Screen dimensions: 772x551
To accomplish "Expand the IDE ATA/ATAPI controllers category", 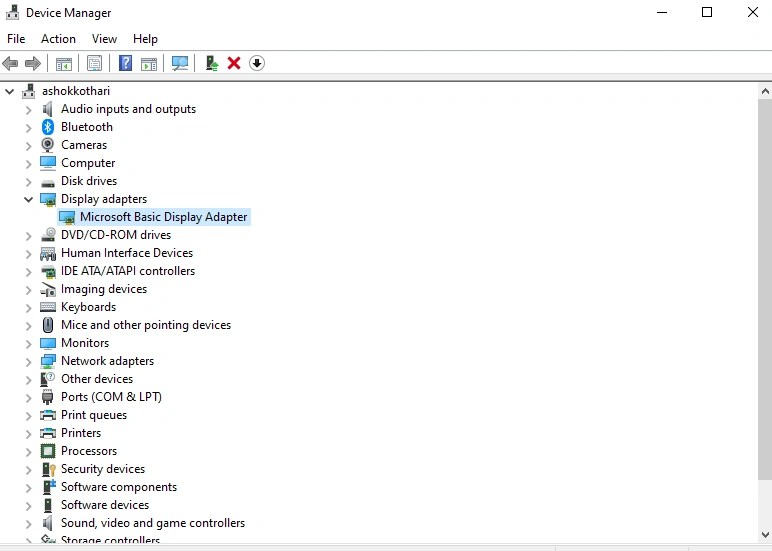I will pyautogui.click(x=29, y=271).
